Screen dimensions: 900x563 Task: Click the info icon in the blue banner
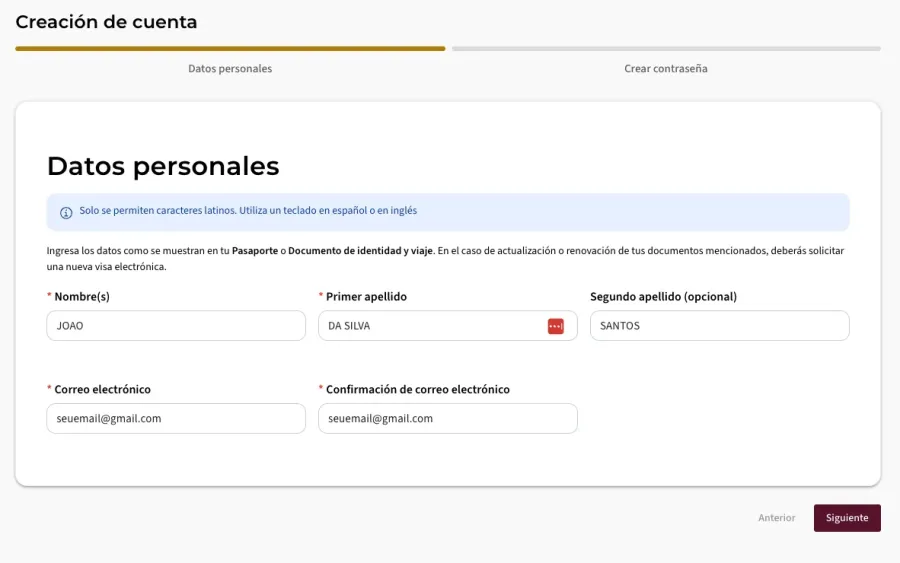[66, 212]
